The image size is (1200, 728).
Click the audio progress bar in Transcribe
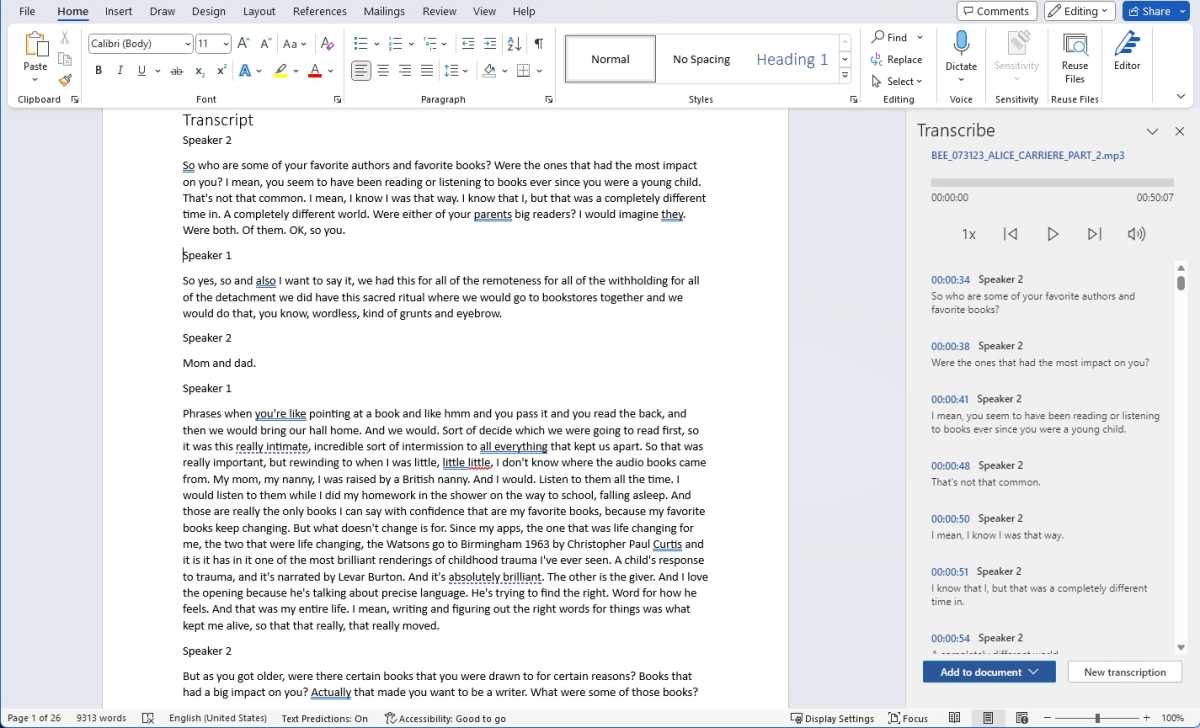(1052, 181)
